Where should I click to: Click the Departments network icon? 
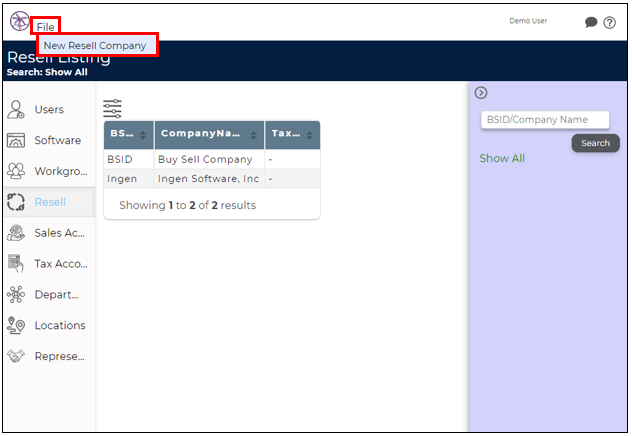click(x=16, y=295)
